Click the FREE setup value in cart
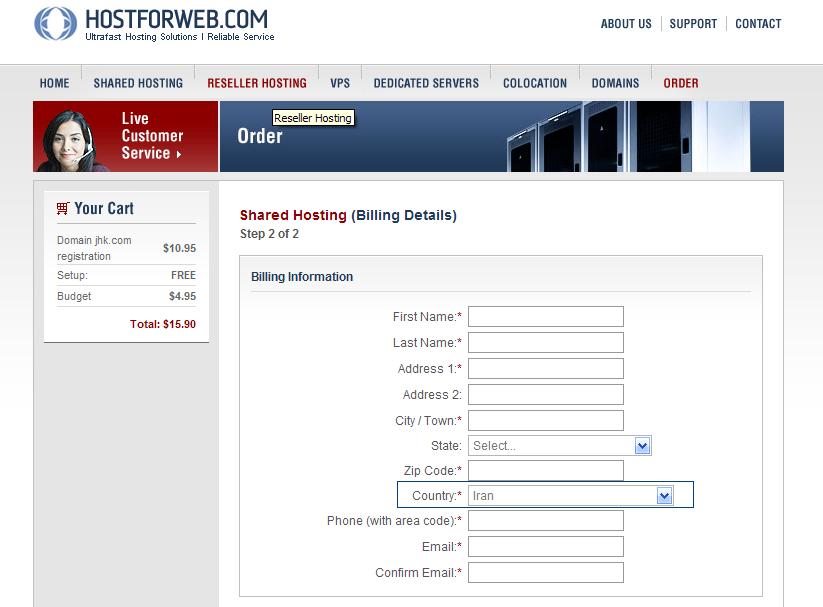The image size is (823, 607). pos(183,275)
